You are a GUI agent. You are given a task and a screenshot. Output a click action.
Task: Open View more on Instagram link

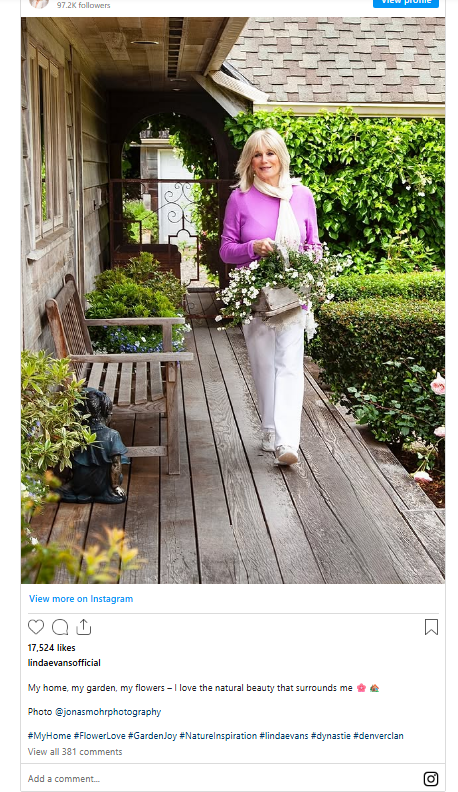click(x=81, y=599)
